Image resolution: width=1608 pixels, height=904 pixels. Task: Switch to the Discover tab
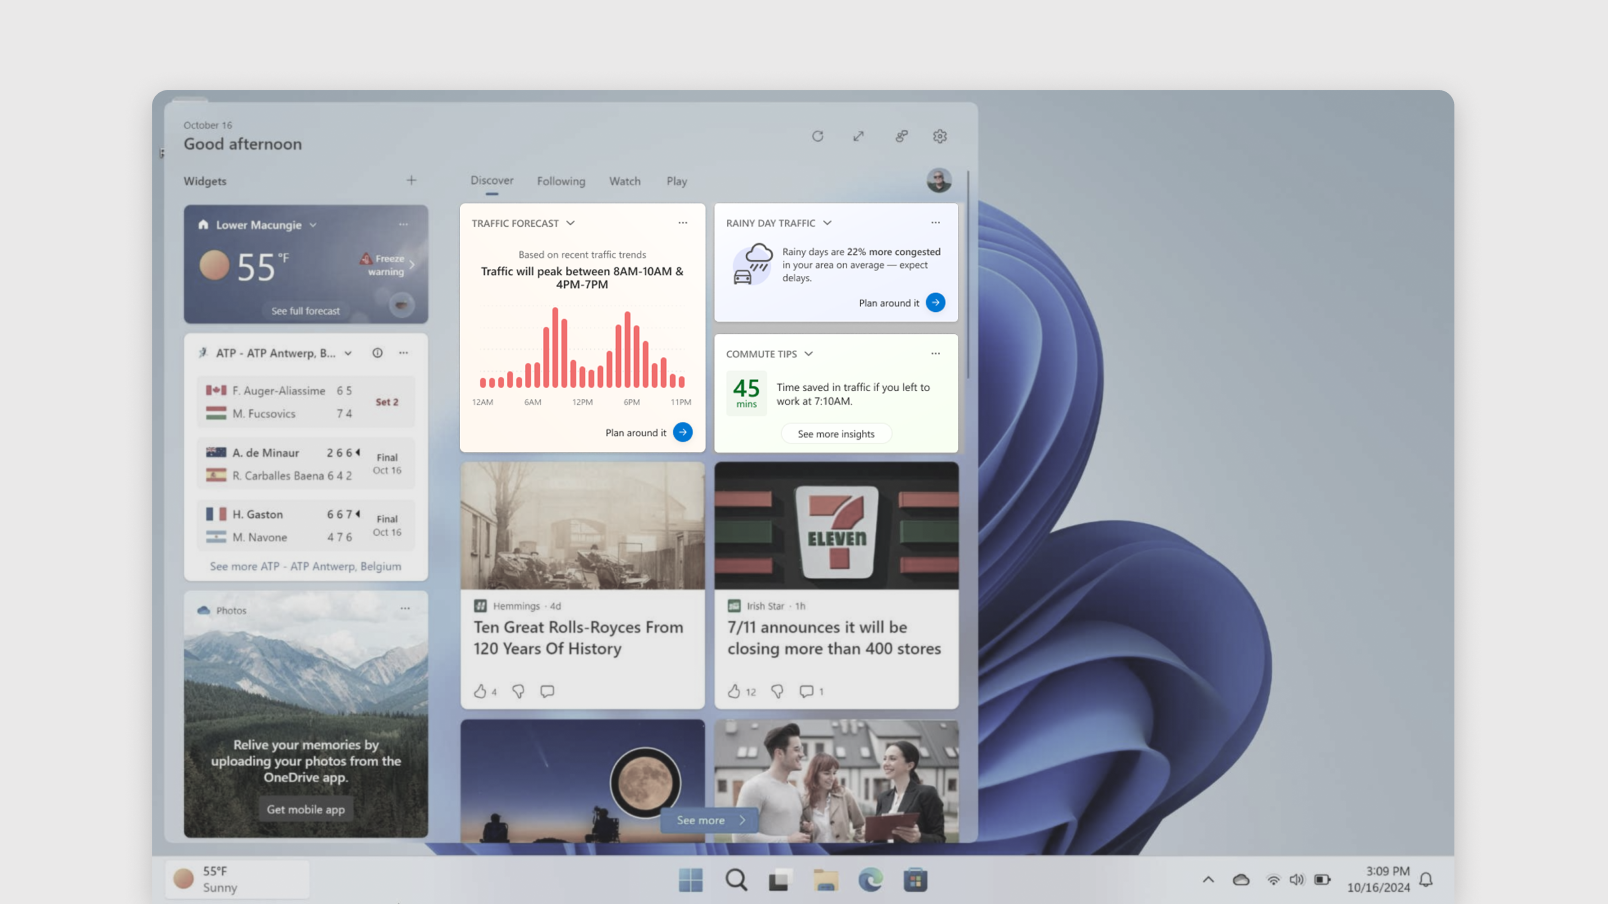pos(492,181)
